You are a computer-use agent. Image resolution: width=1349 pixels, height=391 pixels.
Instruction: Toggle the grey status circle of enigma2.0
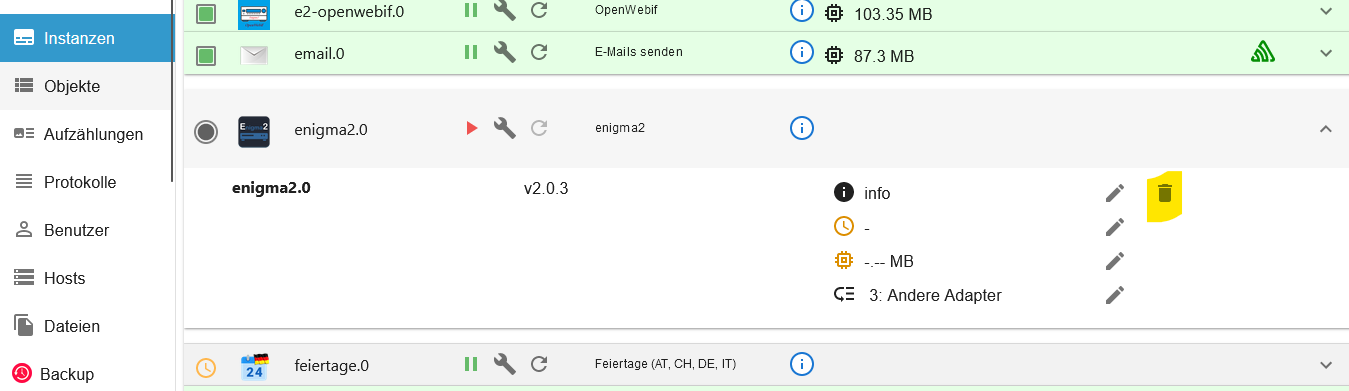coord(206,131)
